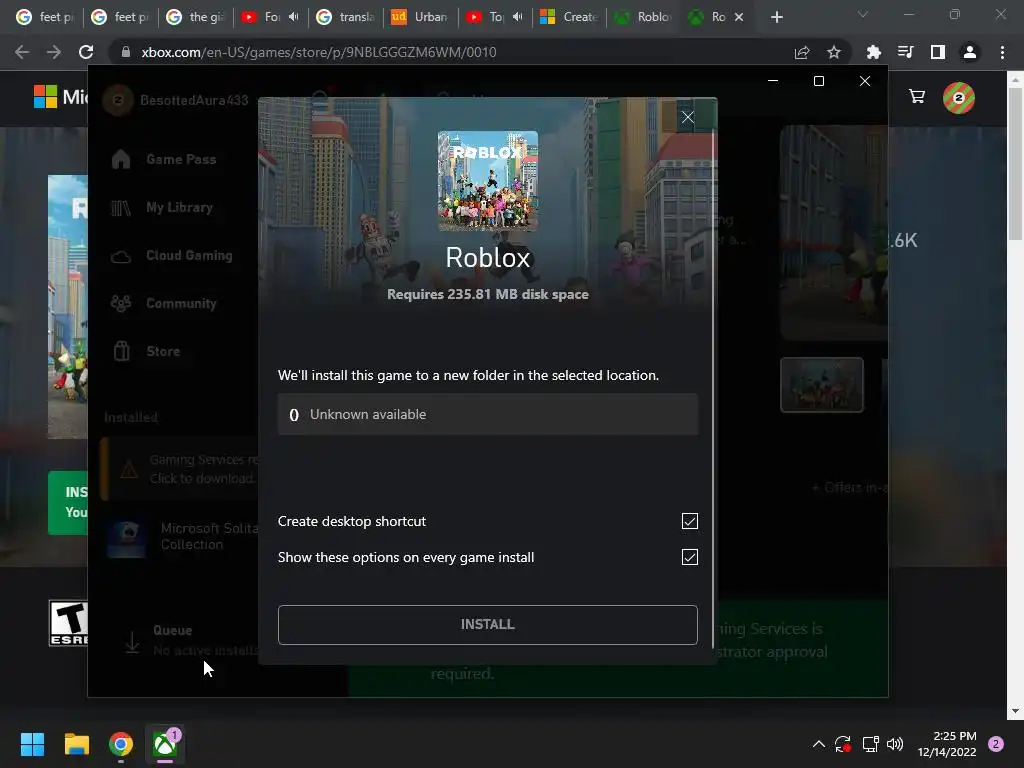Open the tab search chevron in Chrome
This screenshot has width=1024, height=768.
click(863, 14)
